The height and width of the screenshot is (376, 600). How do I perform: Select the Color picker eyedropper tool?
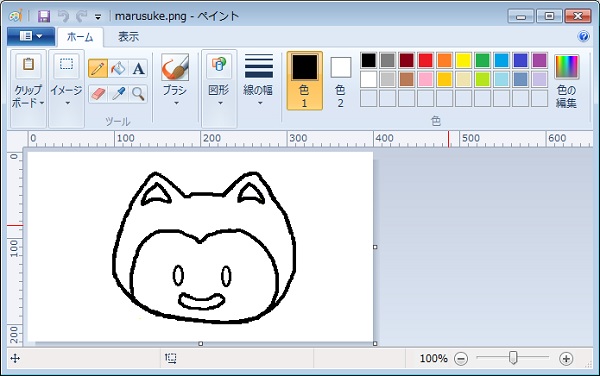[118, 93]
